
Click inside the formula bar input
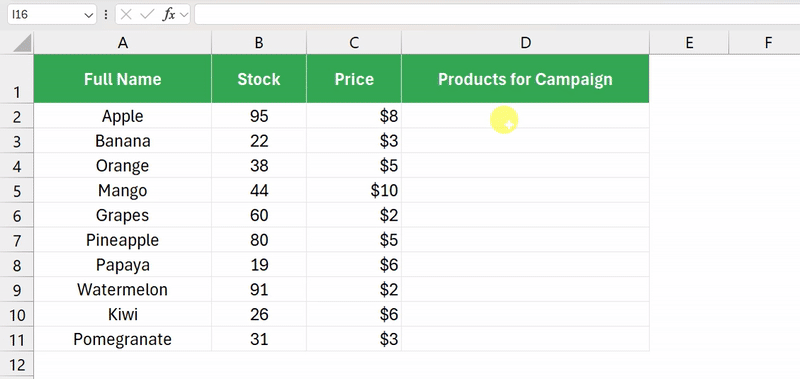[497, 15]
